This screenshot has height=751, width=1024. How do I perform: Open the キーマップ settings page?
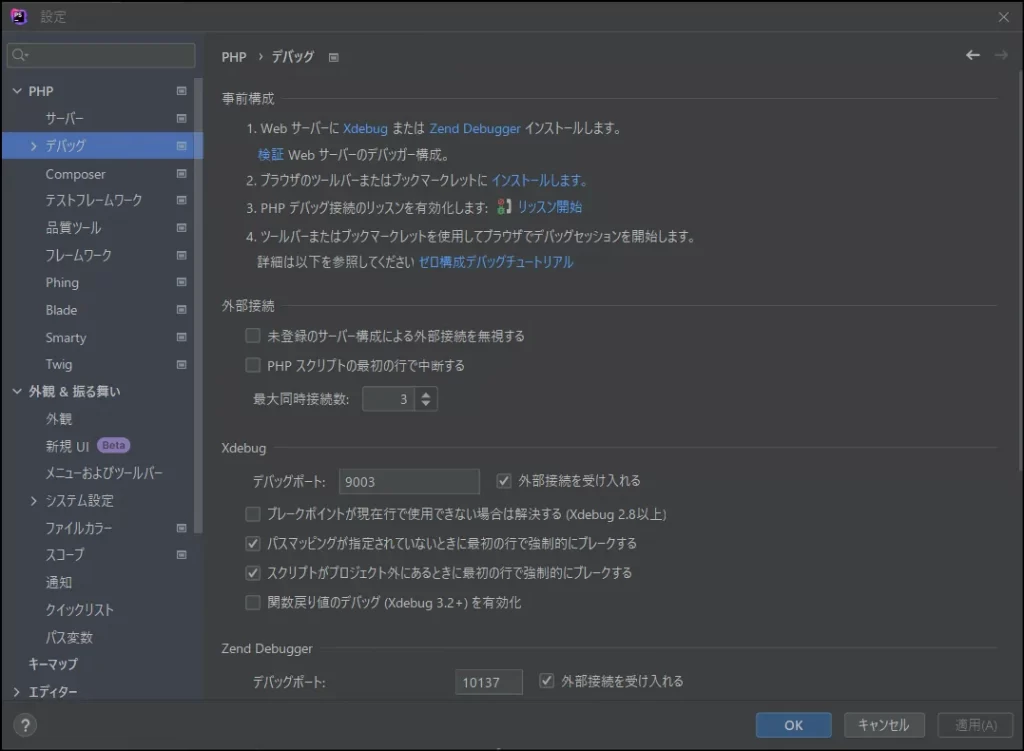53,664
